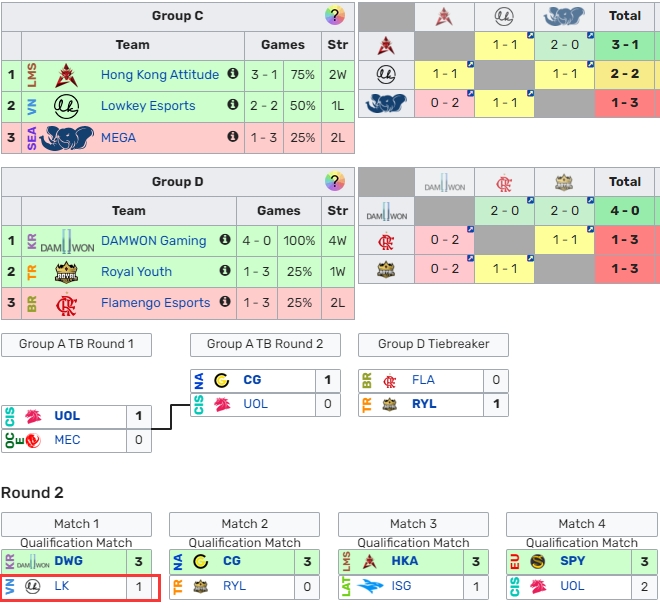
Task: Open info icon for Flamengo Esports
Action: pyautogui.click(x=225, y=302)
